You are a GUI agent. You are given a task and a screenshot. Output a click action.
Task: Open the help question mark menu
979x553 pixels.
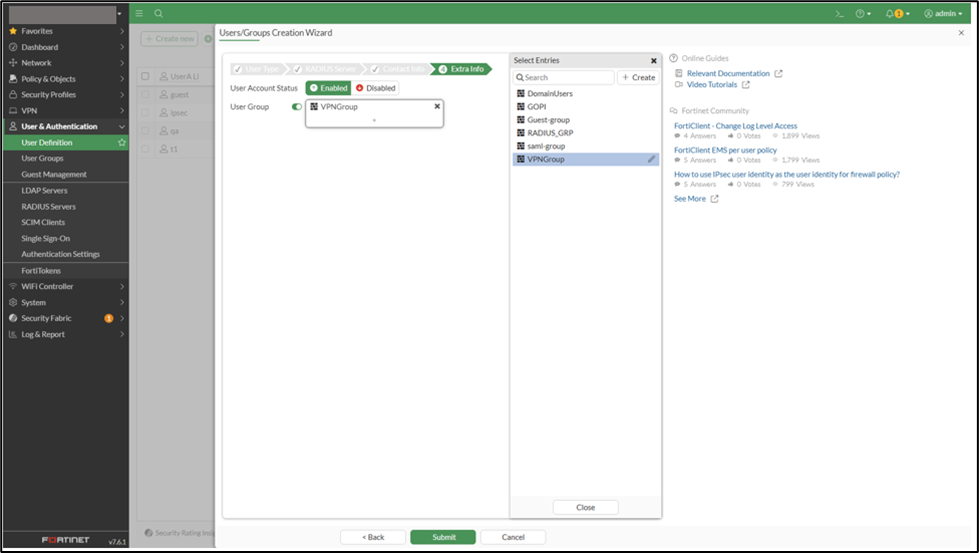click(863, 14)
